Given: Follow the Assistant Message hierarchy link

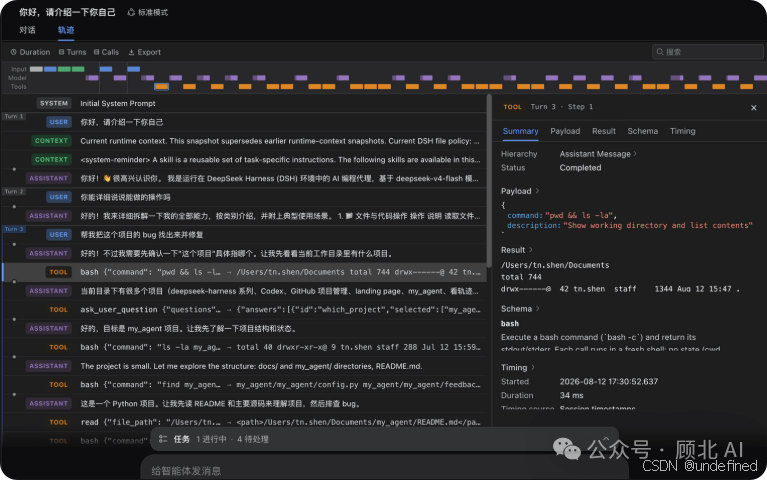Looking at the screenshot, I should point(598,154).
